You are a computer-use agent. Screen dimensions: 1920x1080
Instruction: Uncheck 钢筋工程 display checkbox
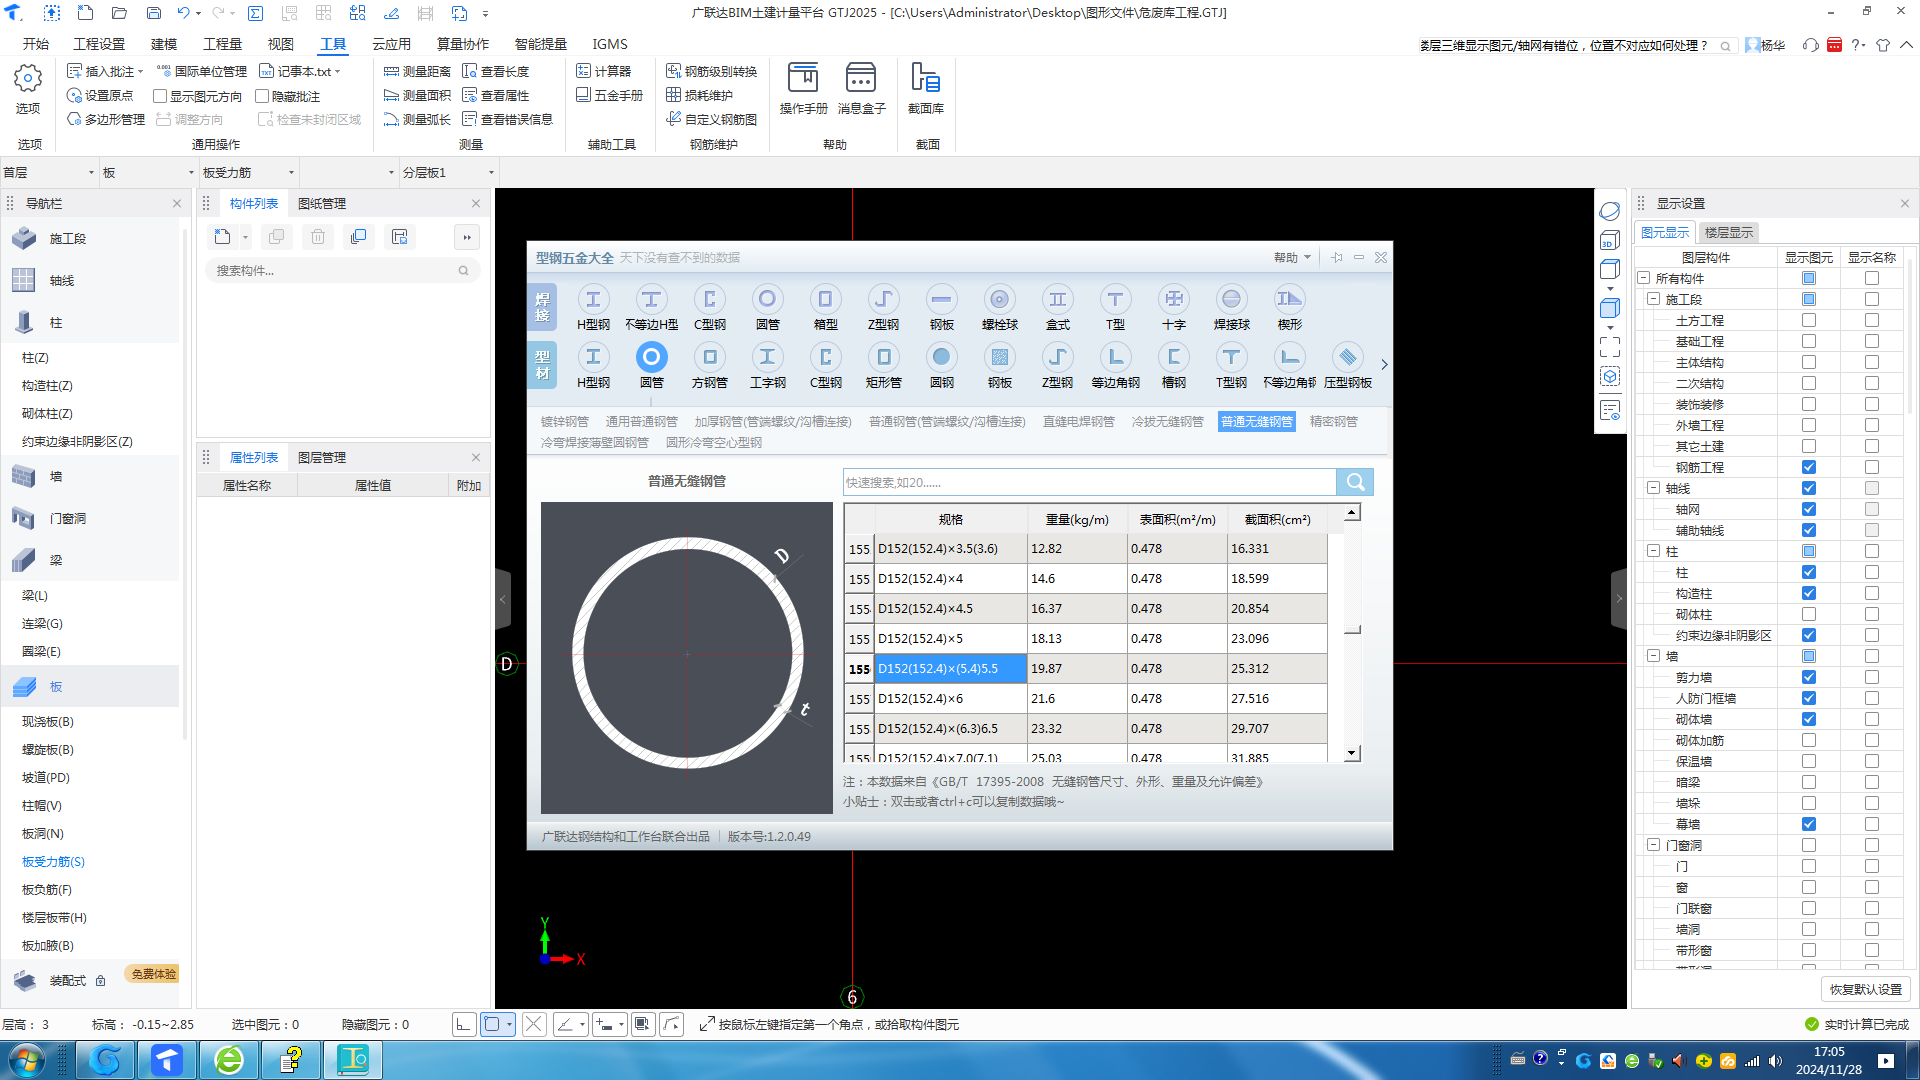pos(1809,467)
